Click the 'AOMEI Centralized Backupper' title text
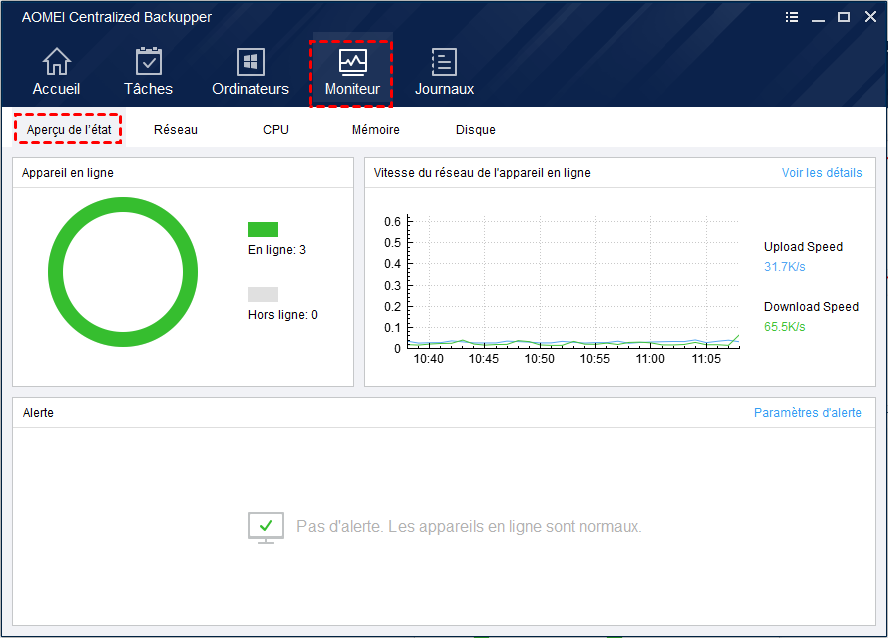 tap(117, 17)
